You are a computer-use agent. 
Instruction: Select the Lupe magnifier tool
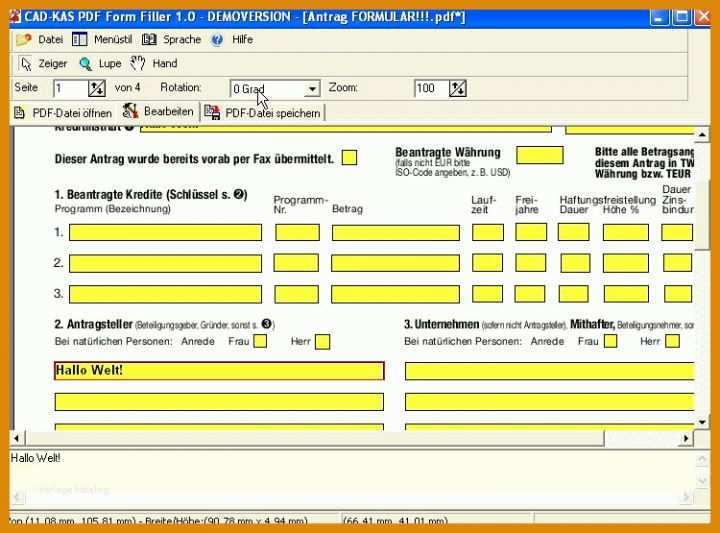point(100,63)
